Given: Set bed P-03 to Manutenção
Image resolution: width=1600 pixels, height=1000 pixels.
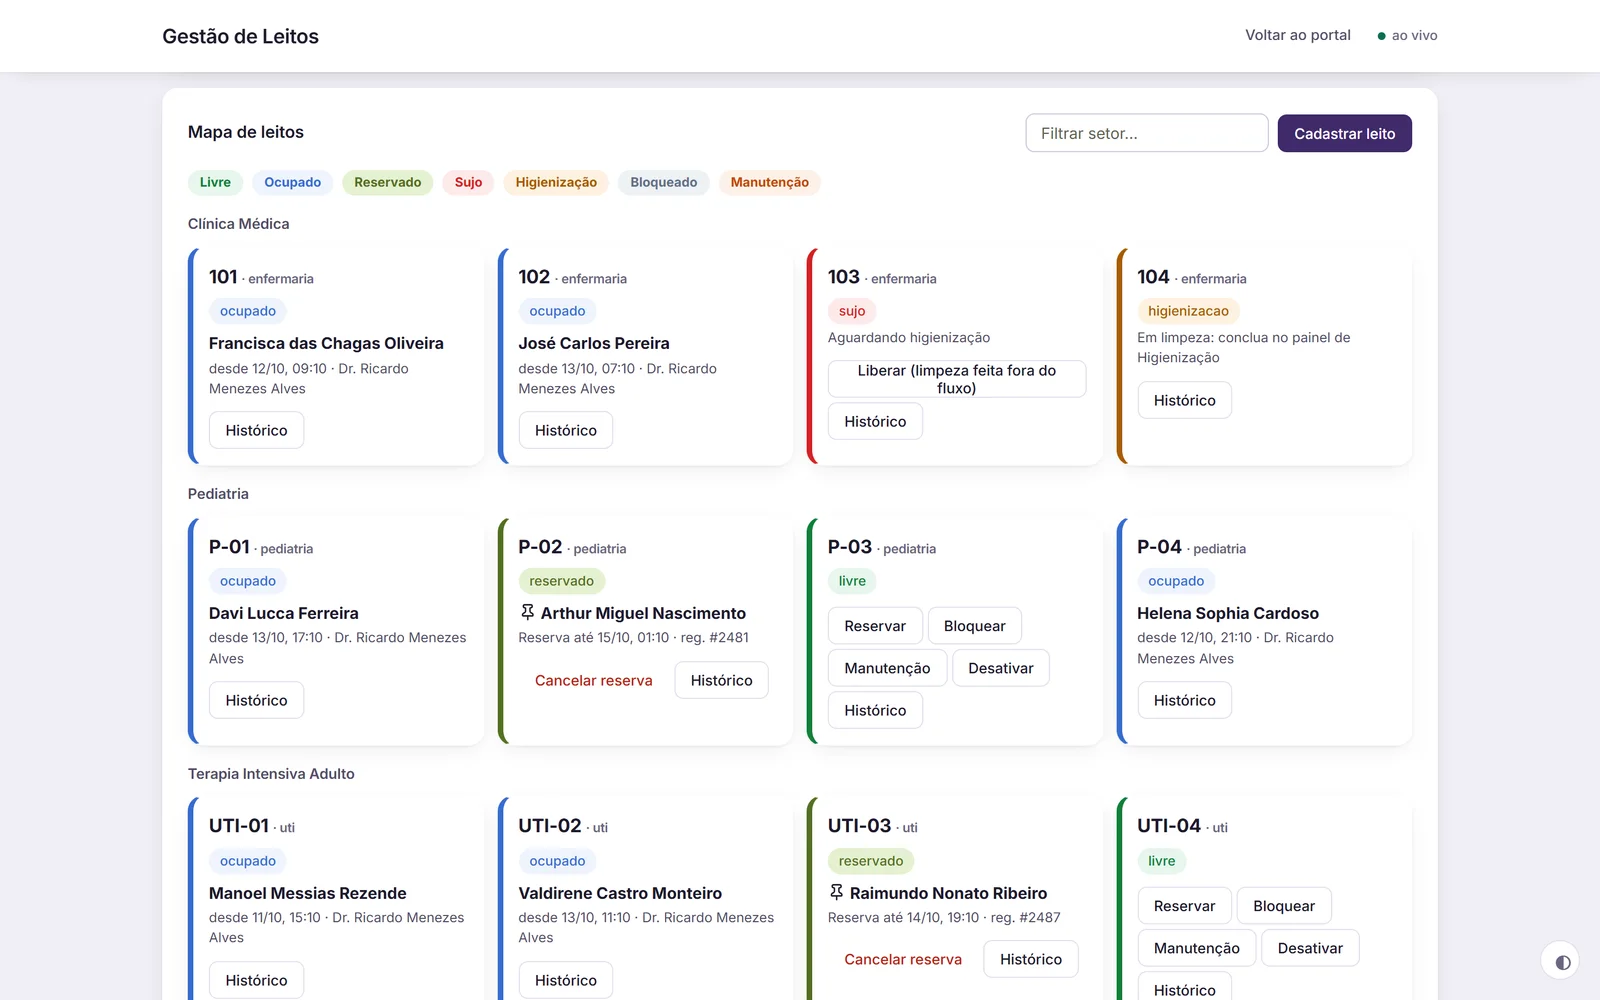Looking at the screenshot, I should (x=887, y=668).
